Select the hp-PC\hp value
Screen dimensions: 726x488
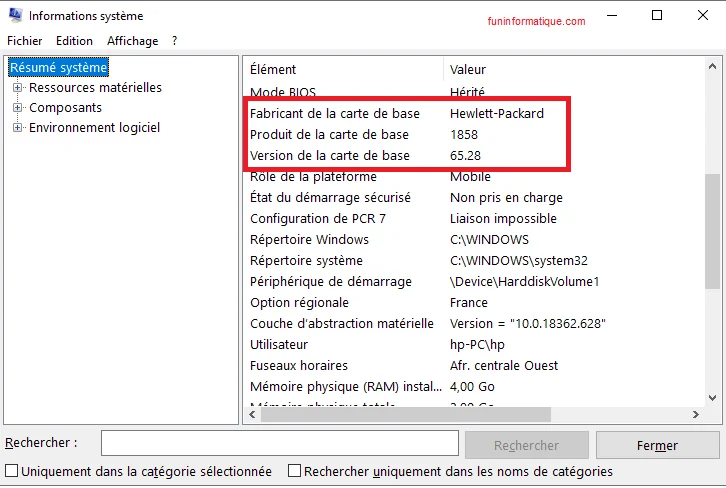click(477, 345)
